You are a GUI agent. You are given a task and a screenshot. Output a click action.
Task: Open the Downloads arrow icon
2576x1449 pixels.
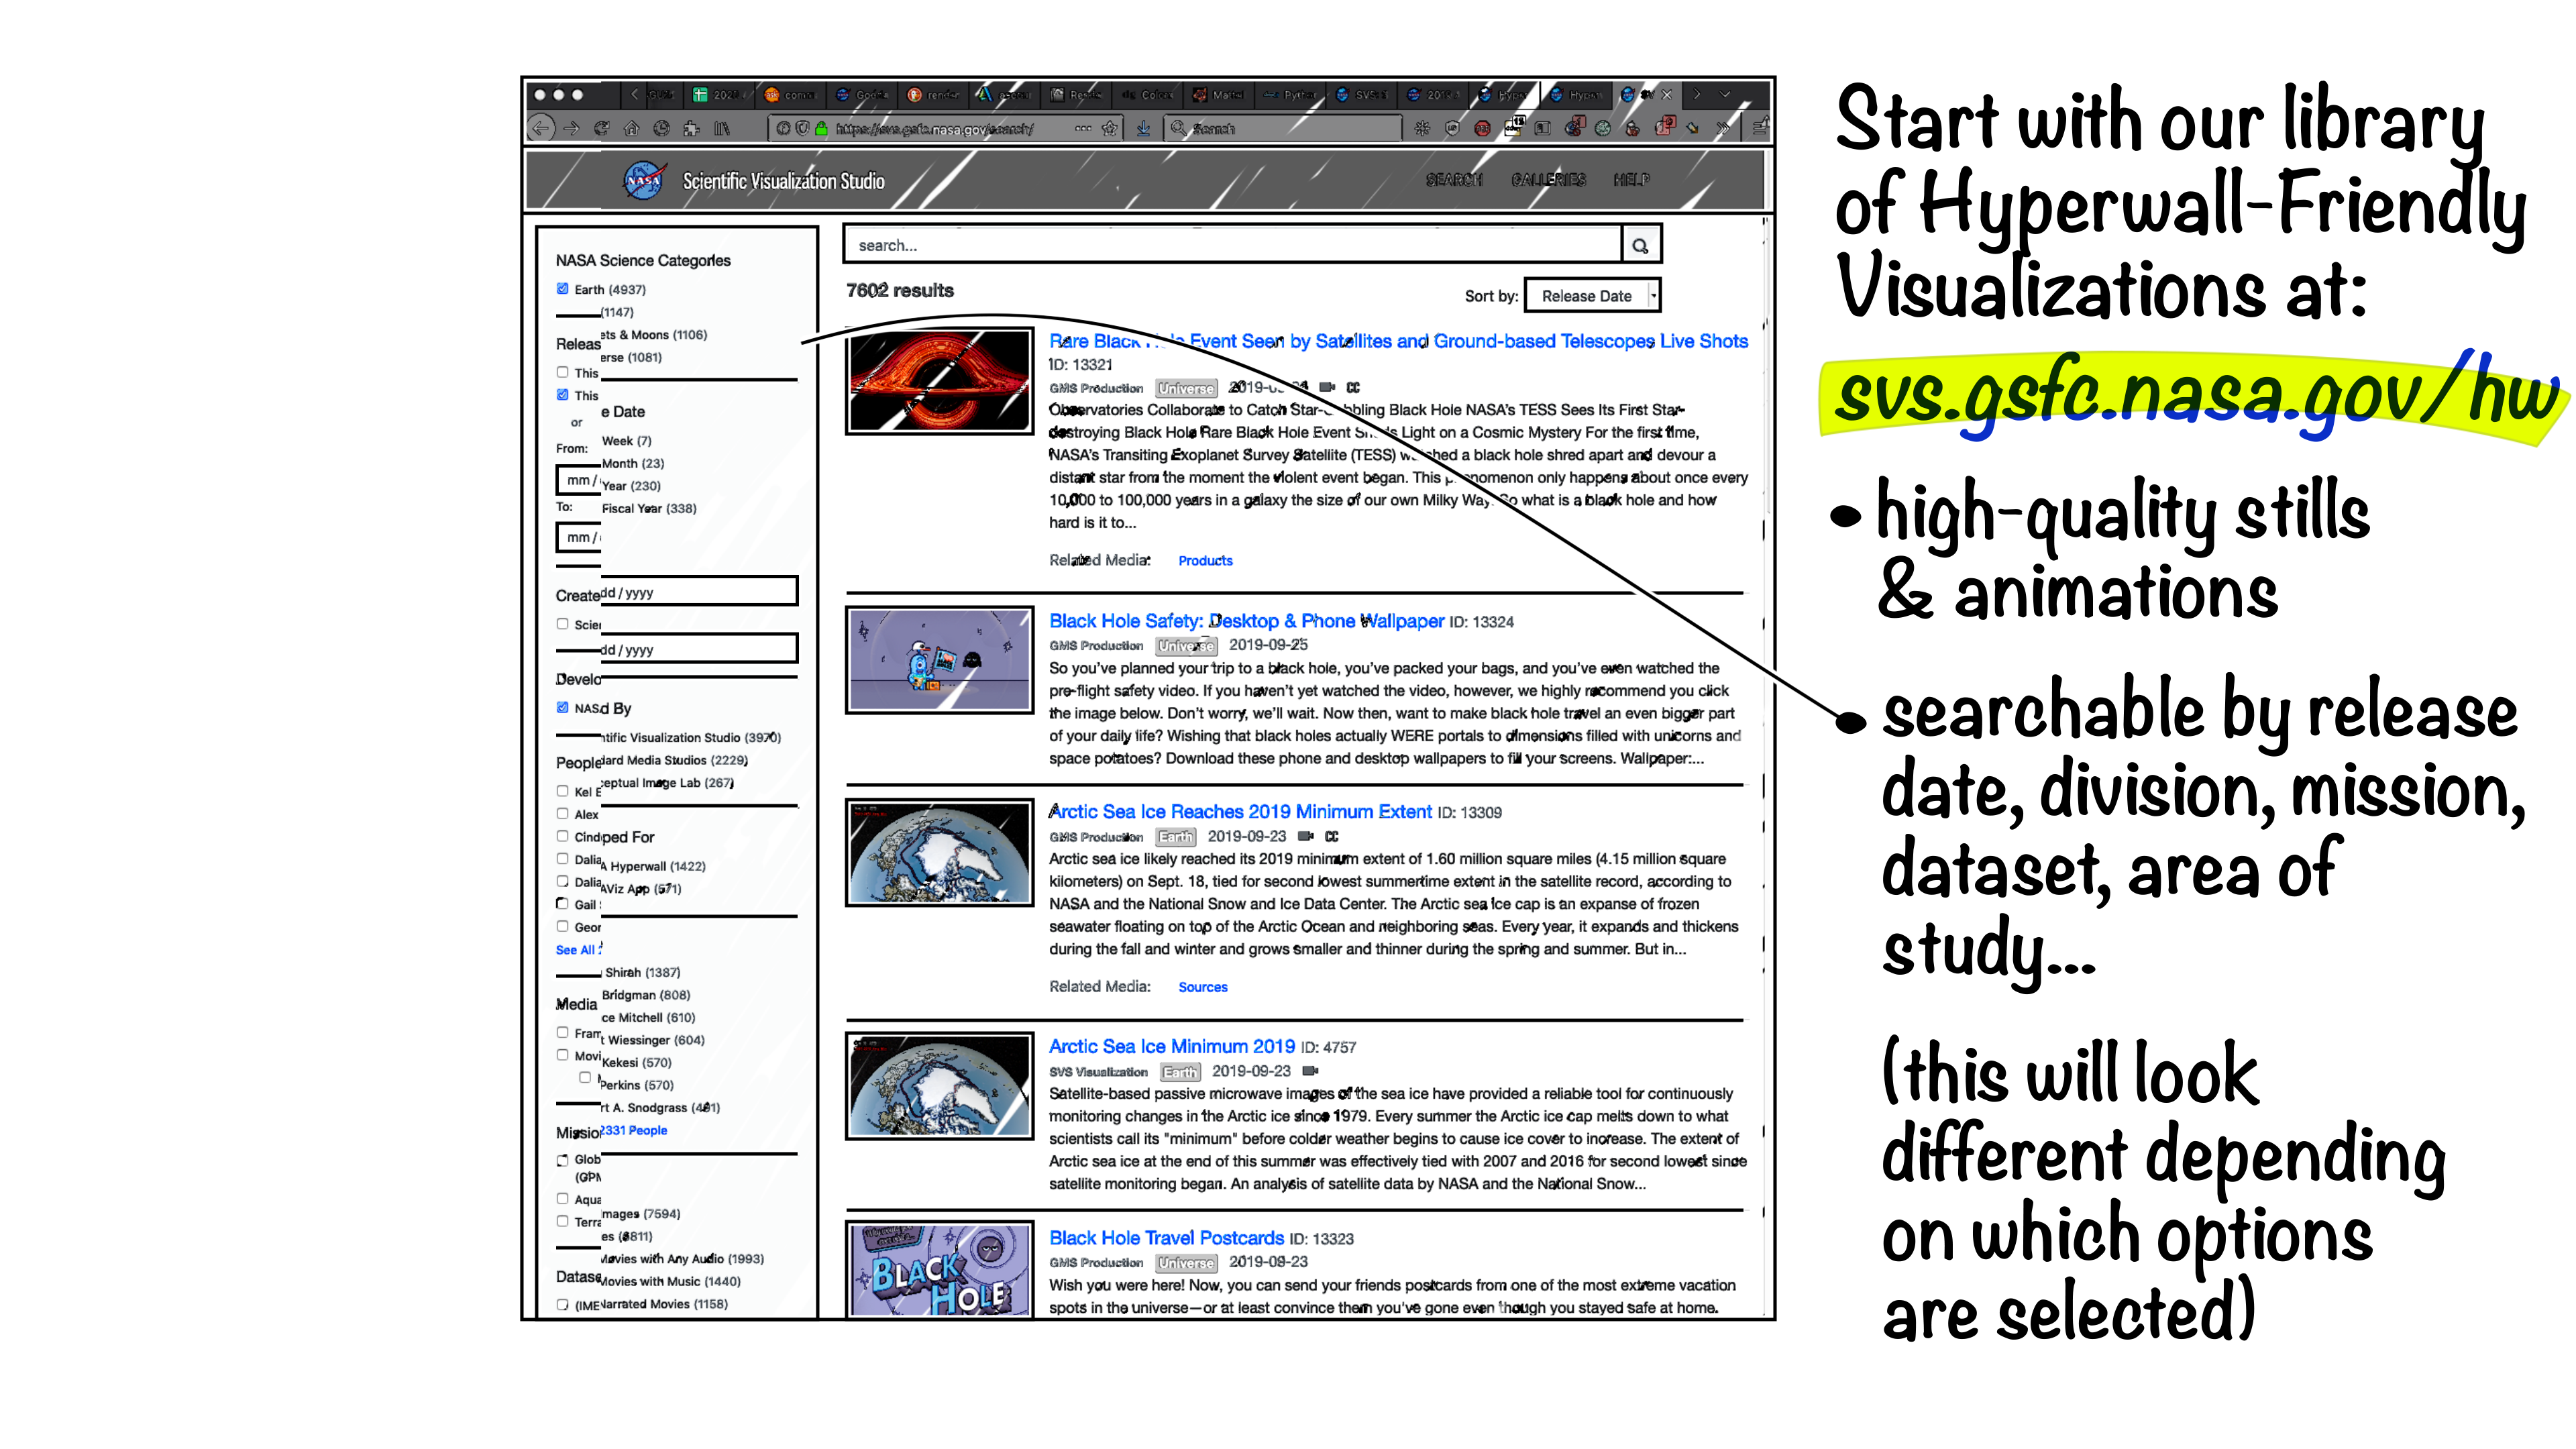1143,128
